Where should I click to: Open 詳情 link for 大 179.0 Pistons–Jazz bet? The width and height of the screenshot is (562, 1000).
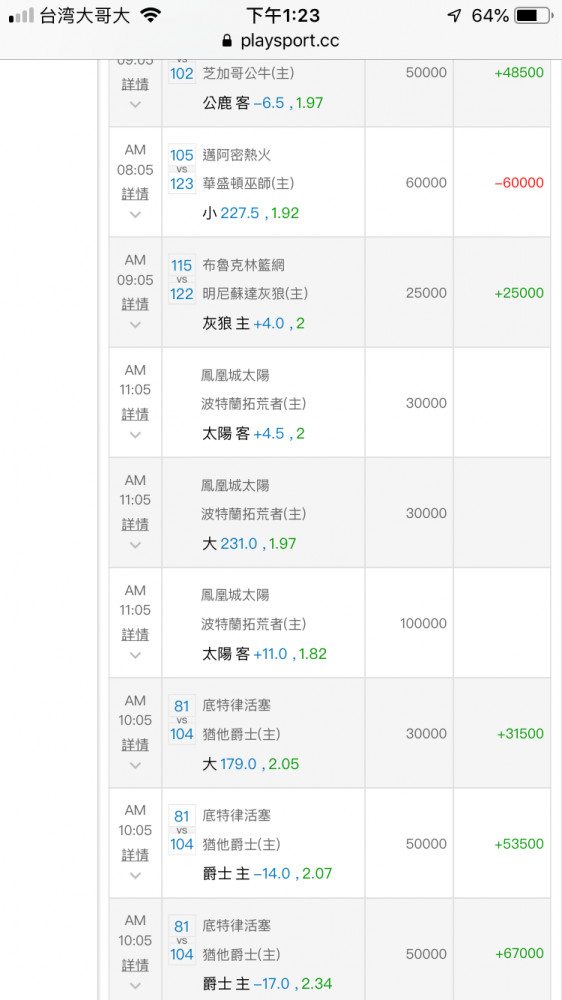pyautogui.click(x=135, y=745)
